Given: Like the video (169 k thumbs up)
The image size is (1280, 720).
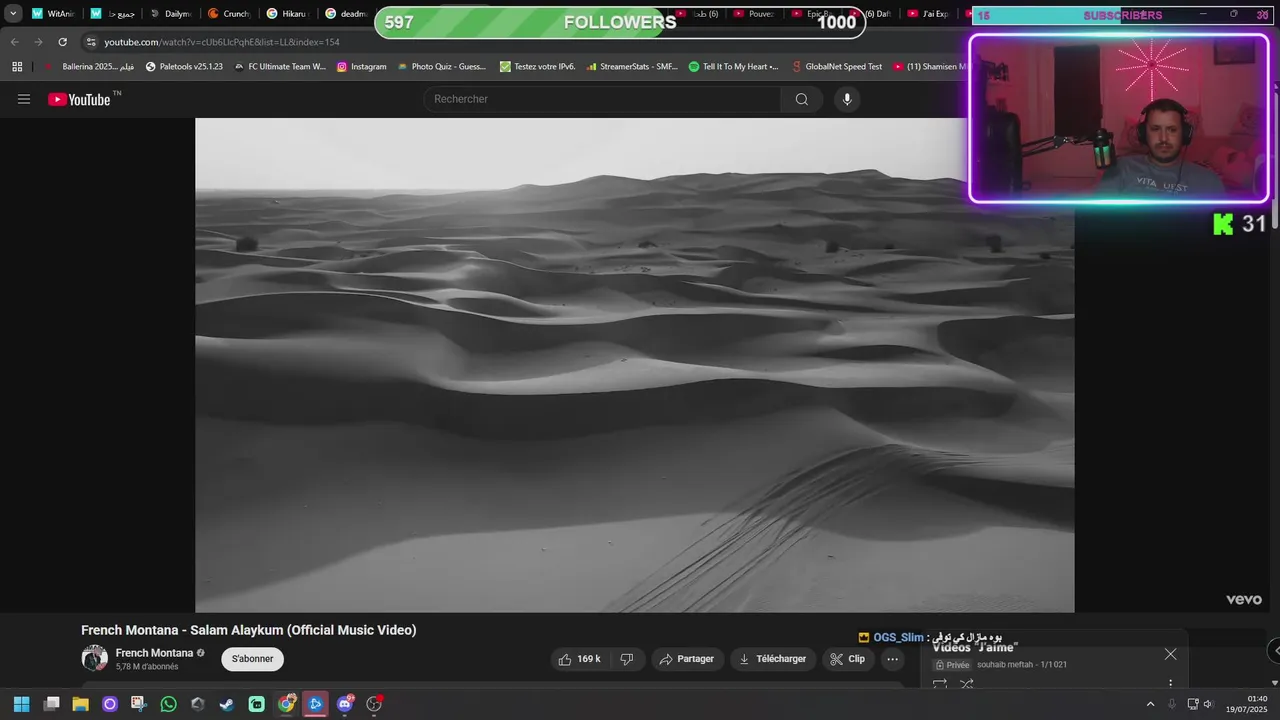Looking at the screenshot, I should coord(579,659).
